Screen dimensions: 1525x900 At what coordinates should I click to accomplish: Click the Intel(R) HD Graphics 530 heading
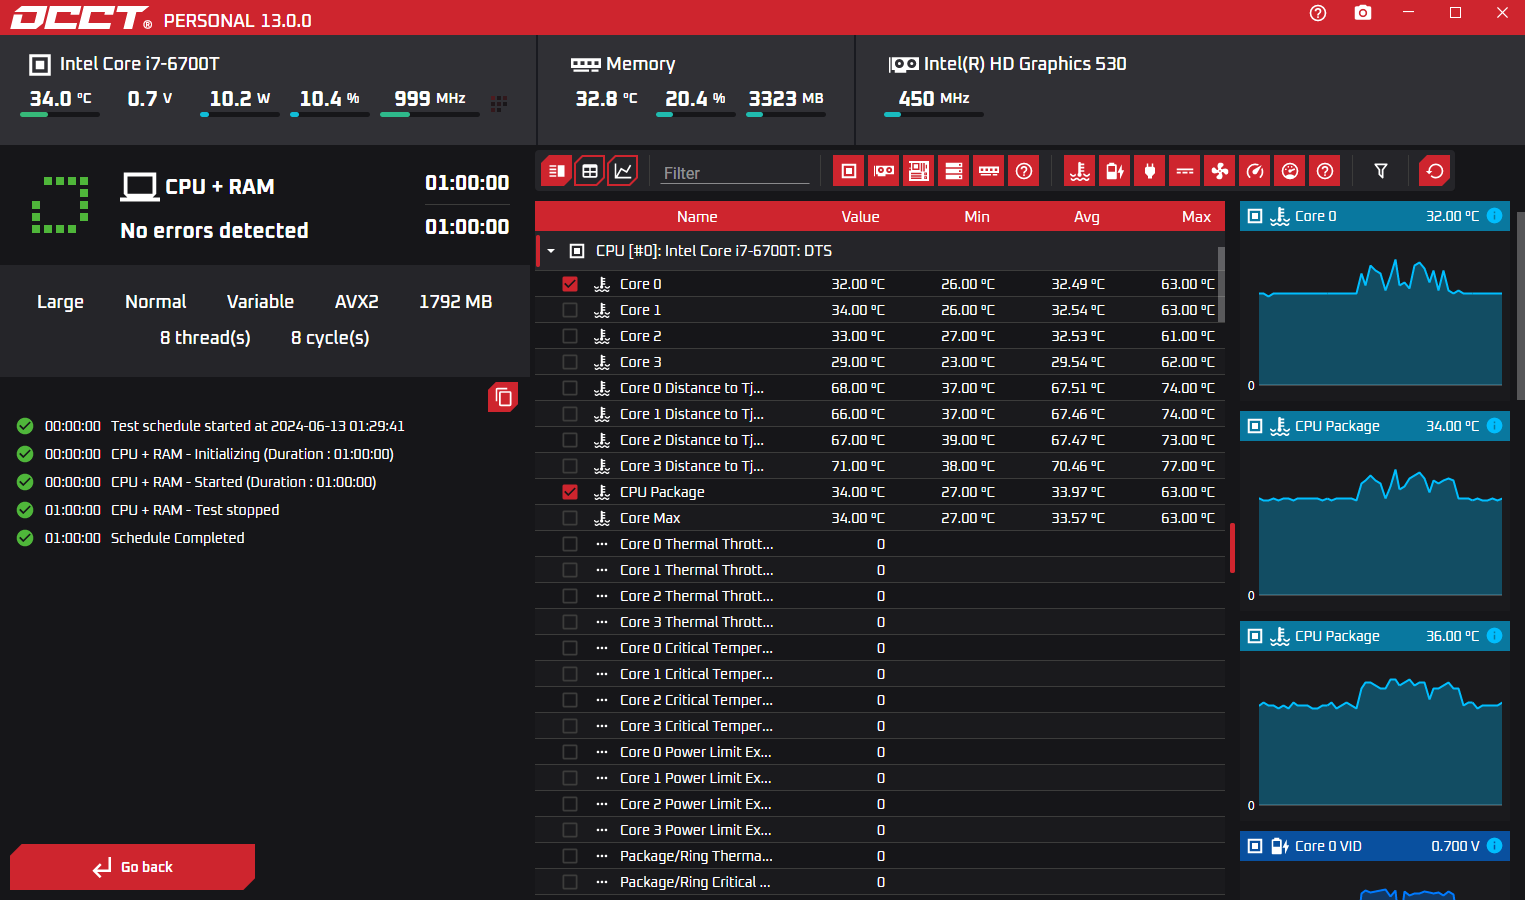point(1025,64)
